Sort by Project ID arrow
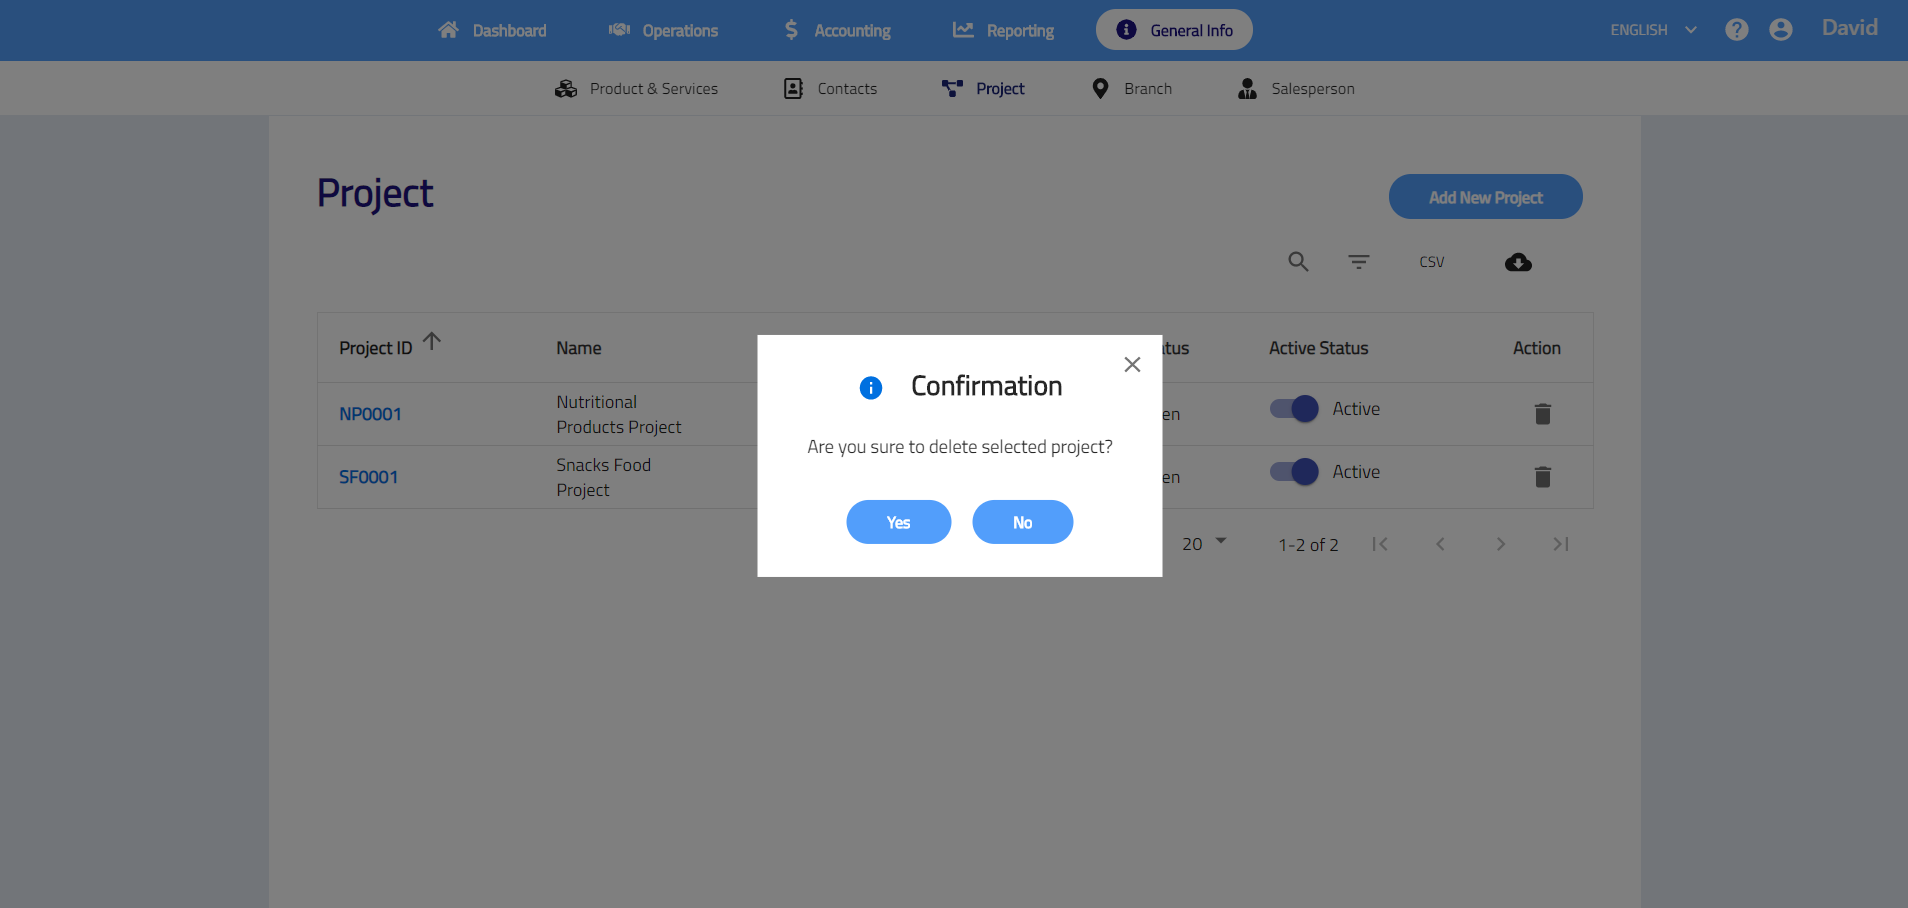 click(432, 342)
